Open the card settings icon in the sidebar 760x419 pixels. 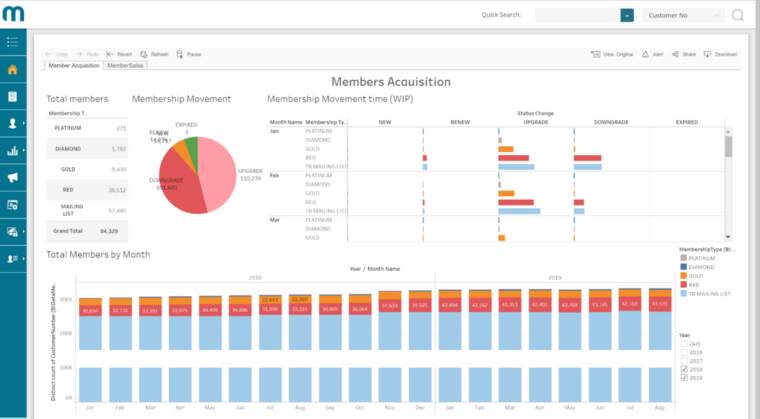point(13,205)
